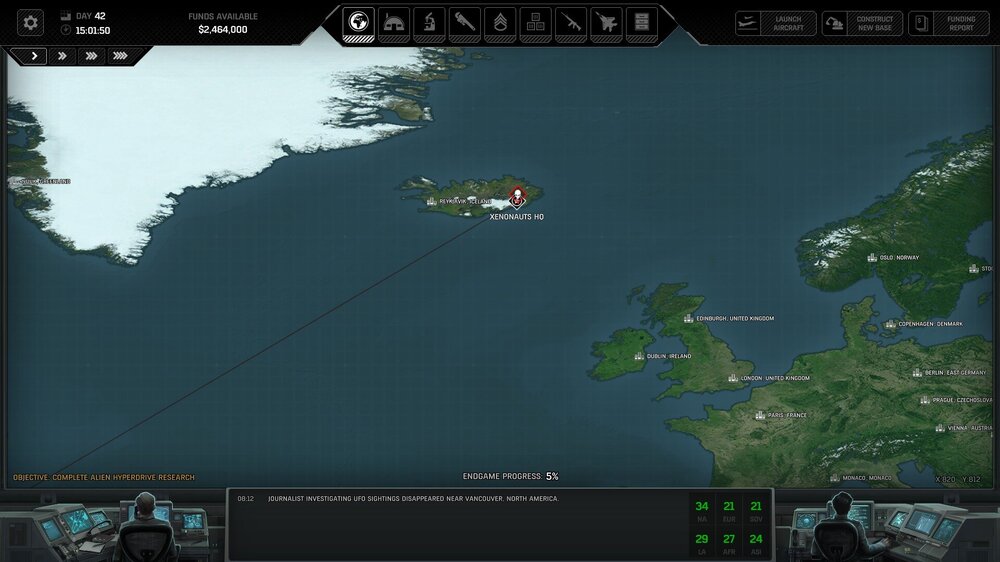Image resolution: width=1000 pixels, height=562 pixels.
Task: Click the SOV region panic value 21
Action: (756, 507)
